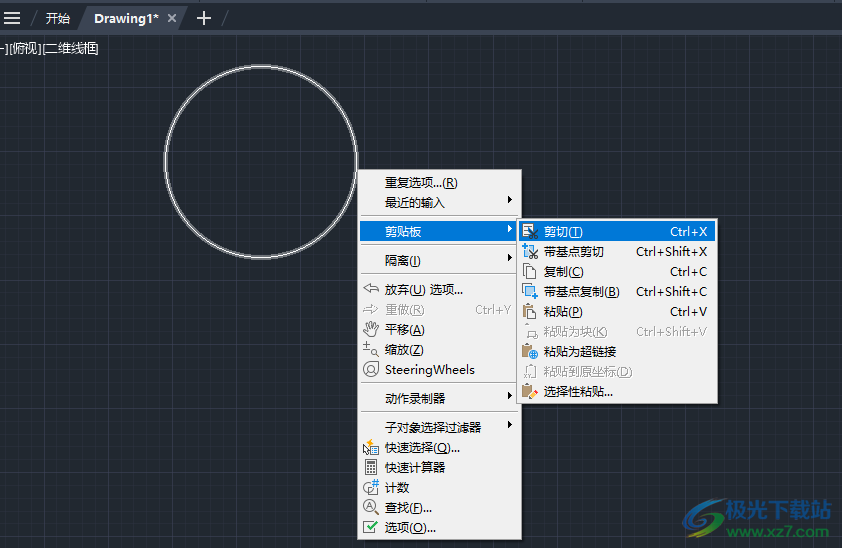Open the 动作录制器 menu entry
Image resolution: width=842 pixels, height=548 pixels.
pyautogui.click(x=439, y=398)
